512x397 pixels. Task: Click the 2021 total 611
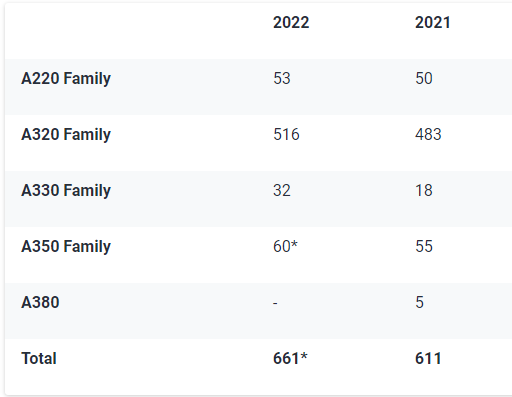428,358
